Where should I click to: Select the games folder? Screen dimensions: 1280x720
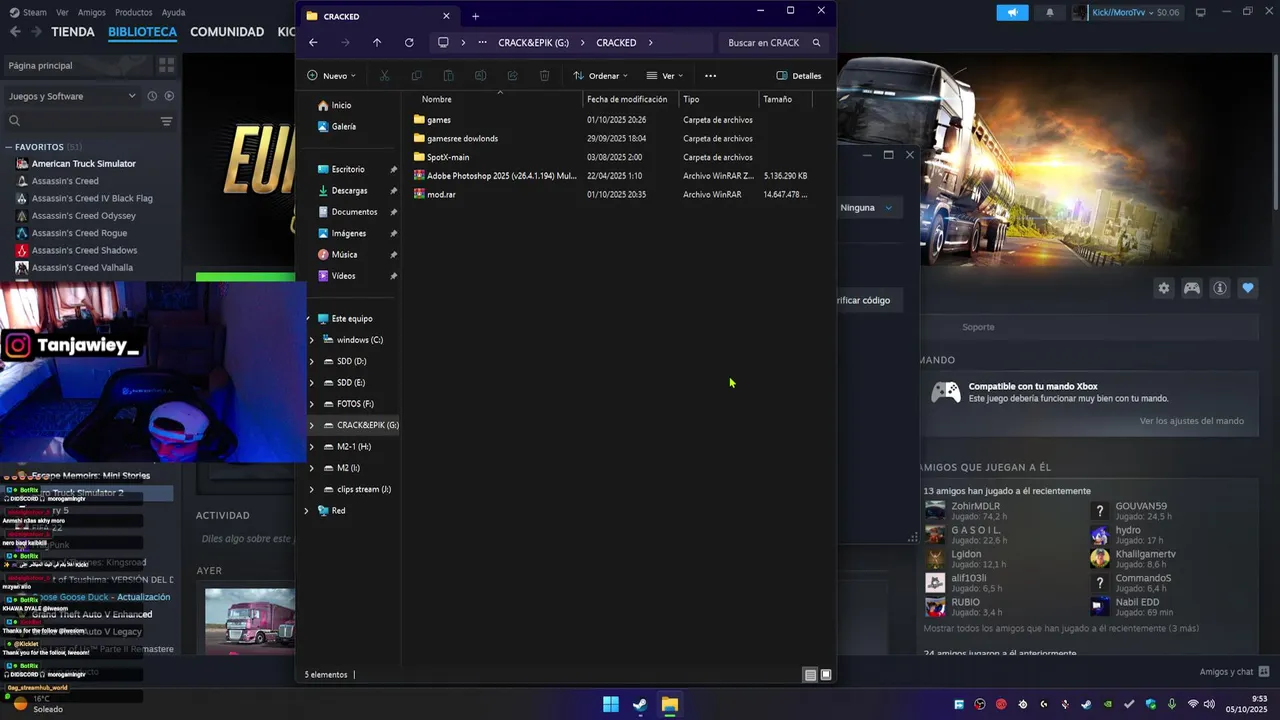[x=432, y=120]
